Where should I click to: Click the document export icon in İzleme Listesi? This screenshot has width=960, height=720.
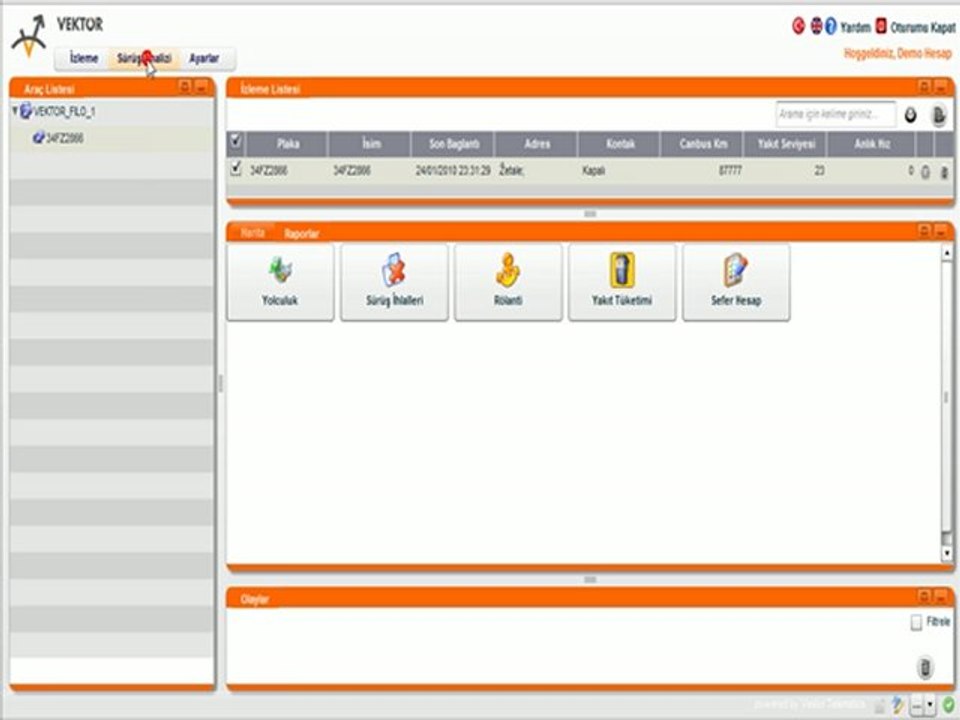(x=939, y=115)
